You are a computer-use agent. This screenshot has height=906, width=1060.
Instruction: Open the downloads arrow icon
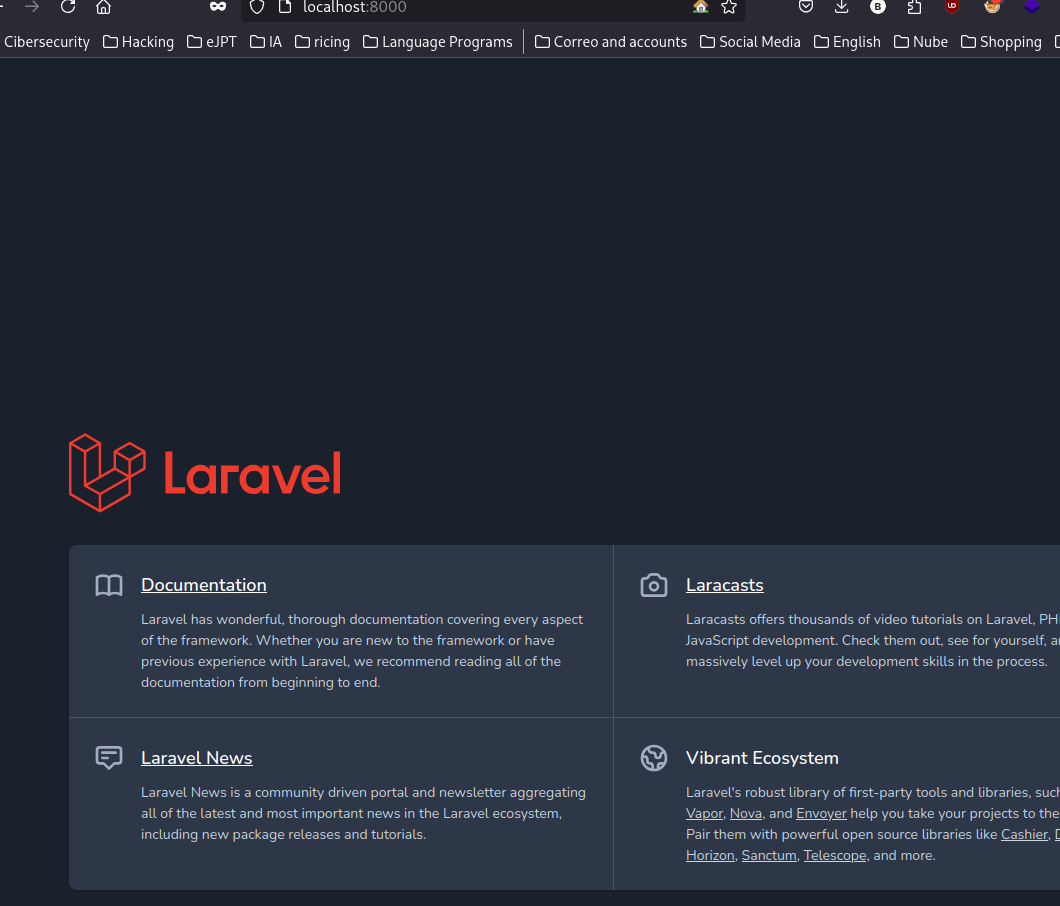coord(842,7)
